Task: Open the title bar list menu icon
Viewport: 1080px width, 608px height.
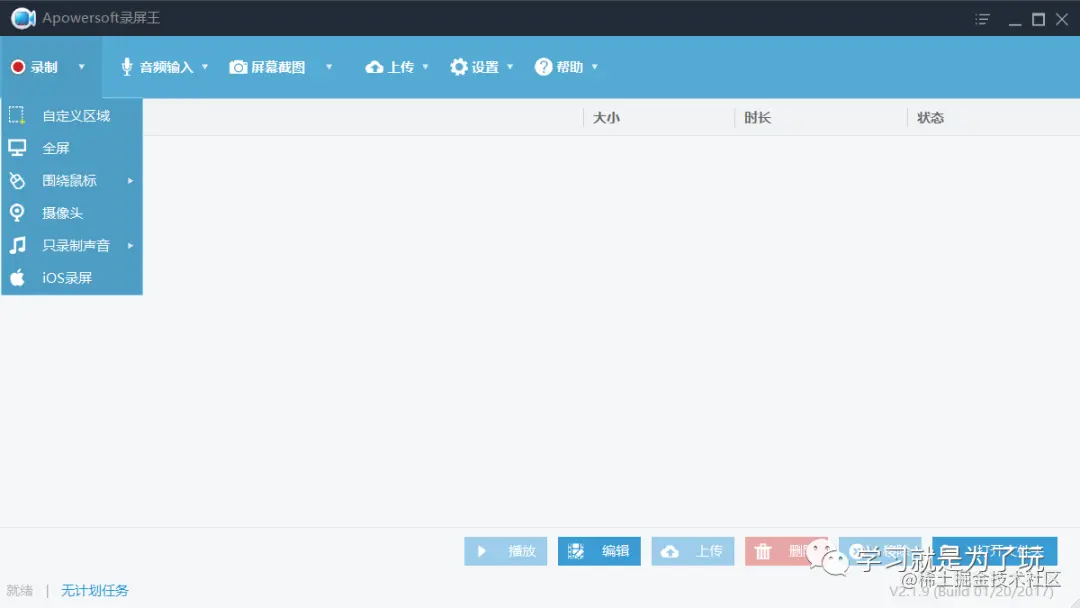Action: click(982, 19)
